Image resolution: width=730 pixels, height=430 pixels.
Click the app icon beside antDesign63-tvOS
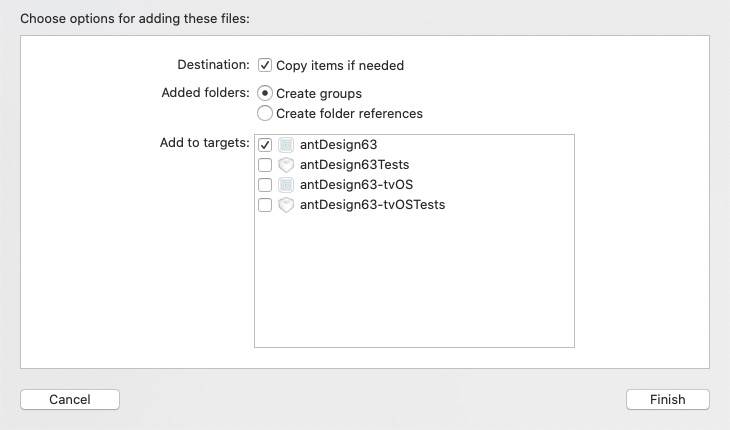(285, 185)
